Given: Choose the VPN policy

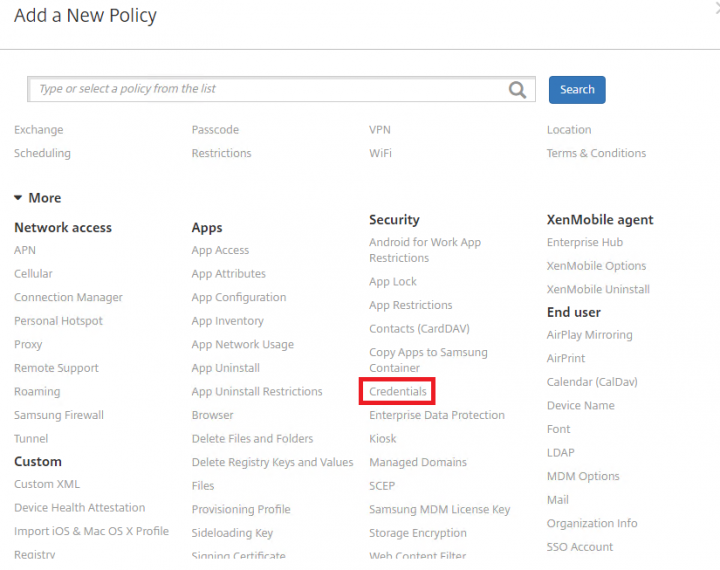Looking at the screenshot, I should pyautogui.click(x=380, y=130).
